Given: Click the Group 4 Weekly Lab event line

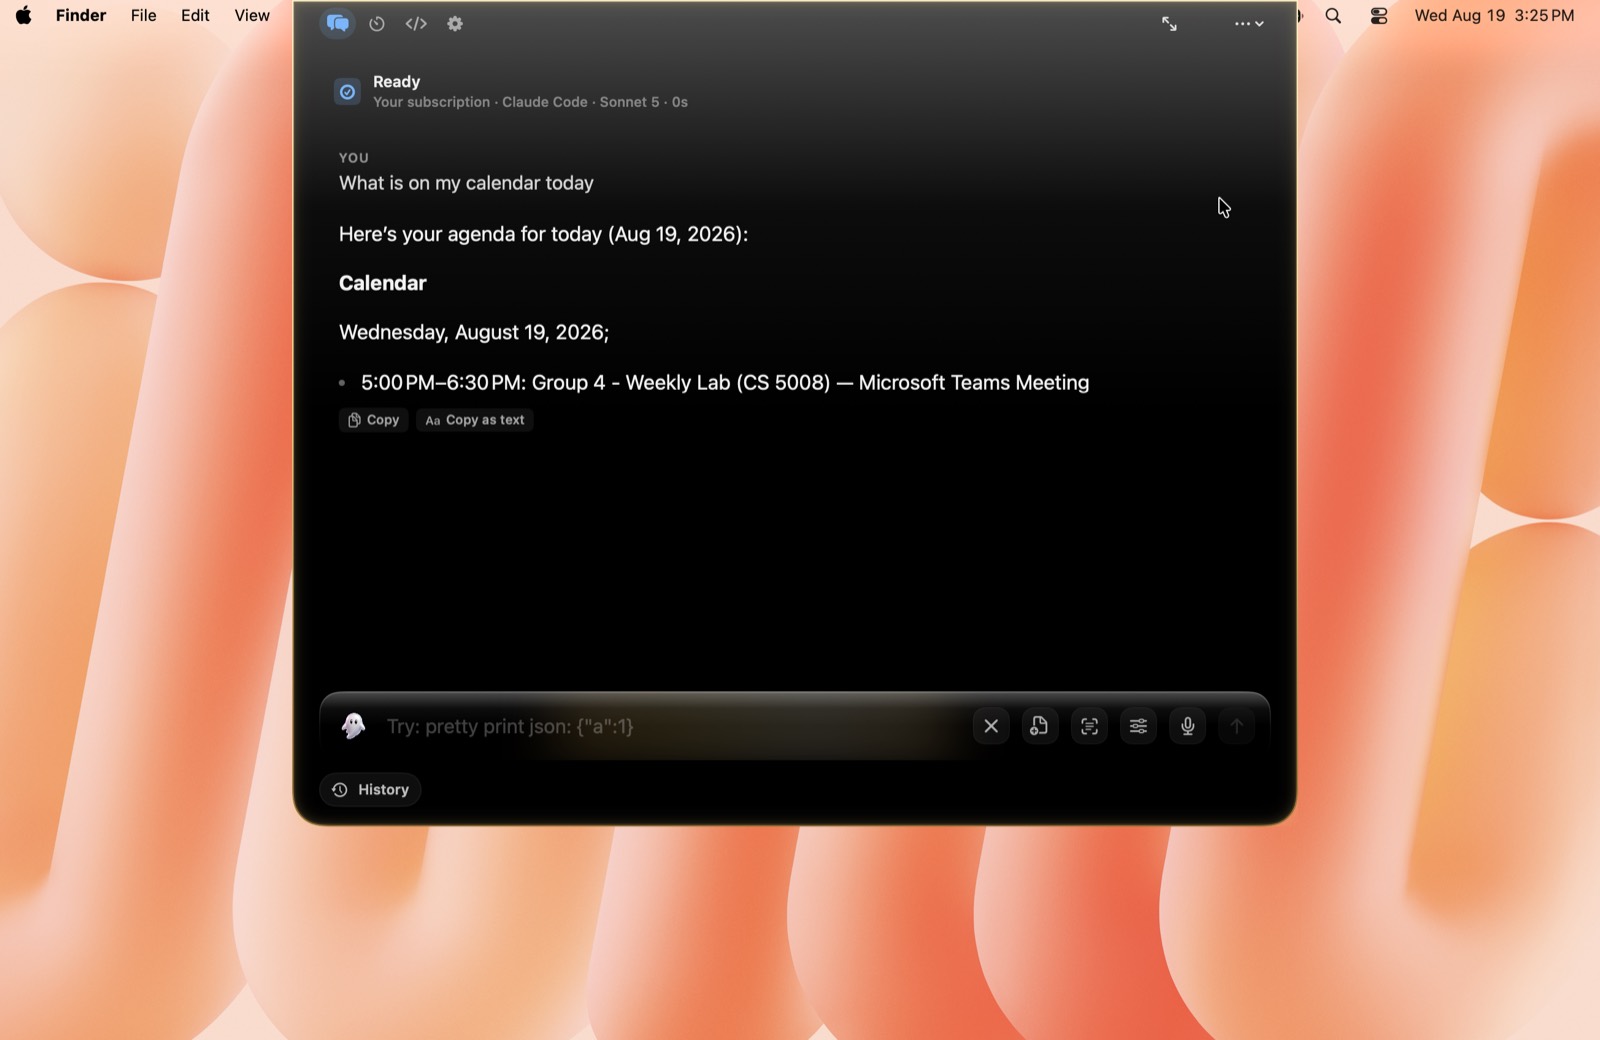Looking at the screenshot, I should pos(725,383).
